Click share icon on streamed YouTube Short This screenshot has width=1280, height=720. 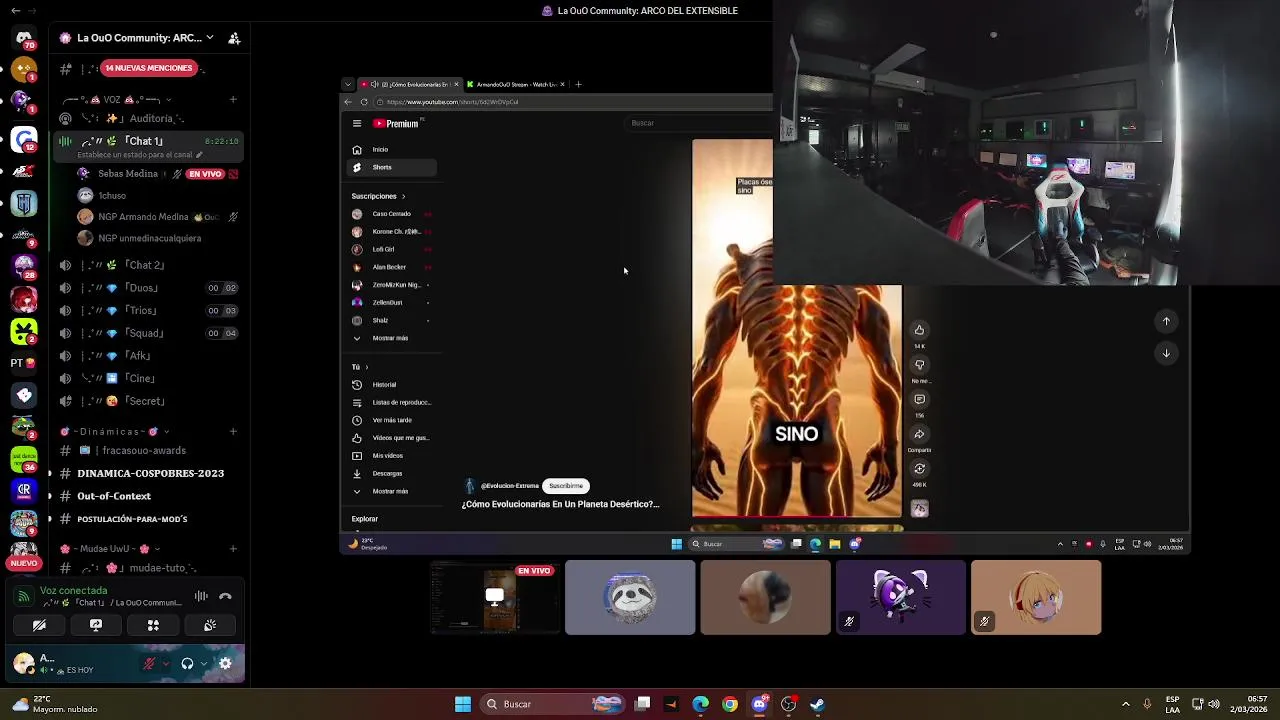pyautogui.click(x=919, y=434)
